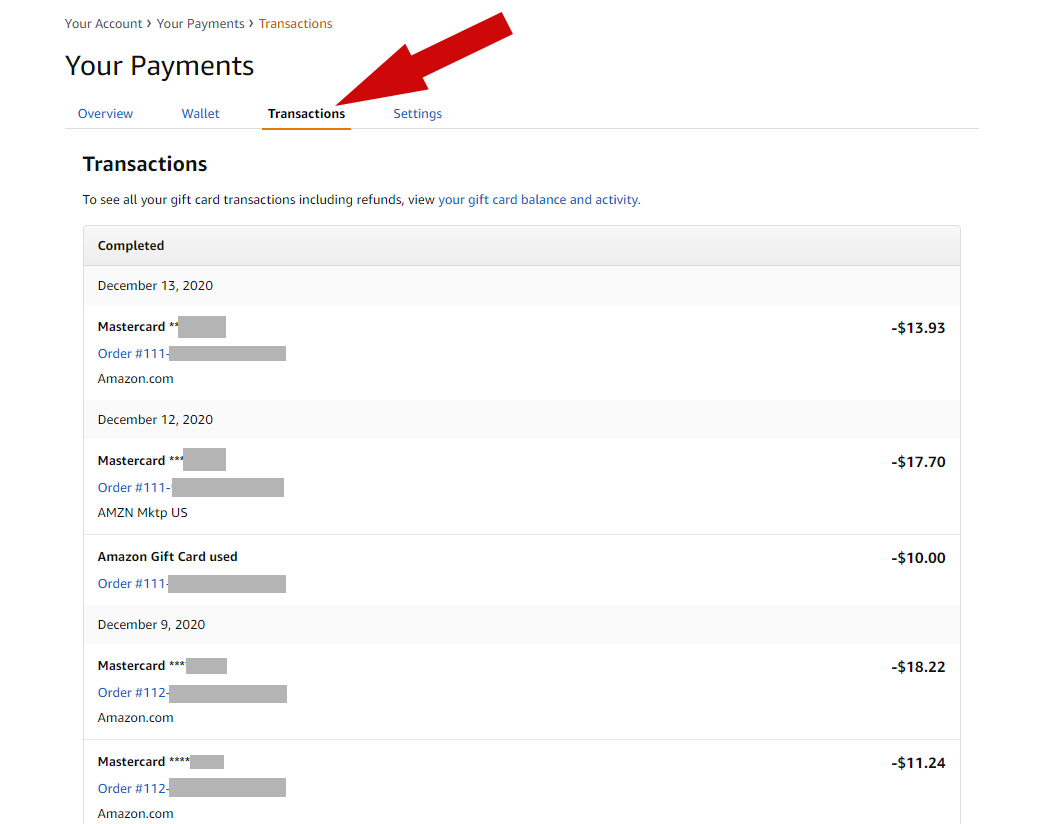Switch to the Overview tab
The image size is (1041, 824).
click(105, 113)
